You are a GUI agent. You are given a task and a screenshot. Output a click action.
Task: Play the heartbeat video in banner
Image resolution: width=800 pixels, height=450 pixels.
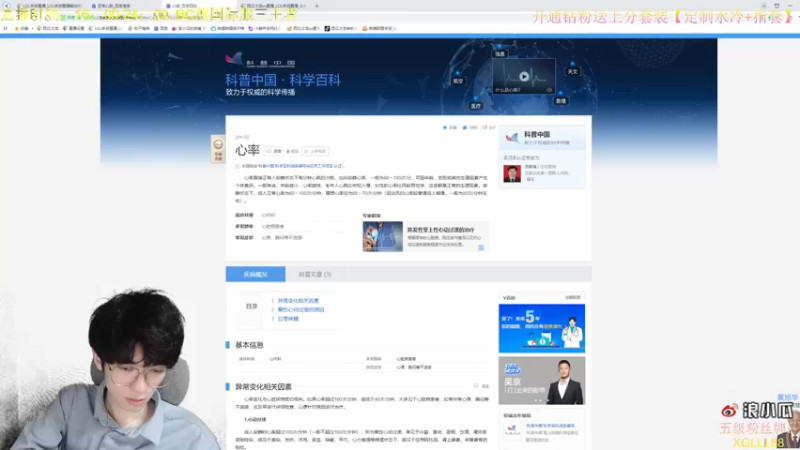click(524, 77)
